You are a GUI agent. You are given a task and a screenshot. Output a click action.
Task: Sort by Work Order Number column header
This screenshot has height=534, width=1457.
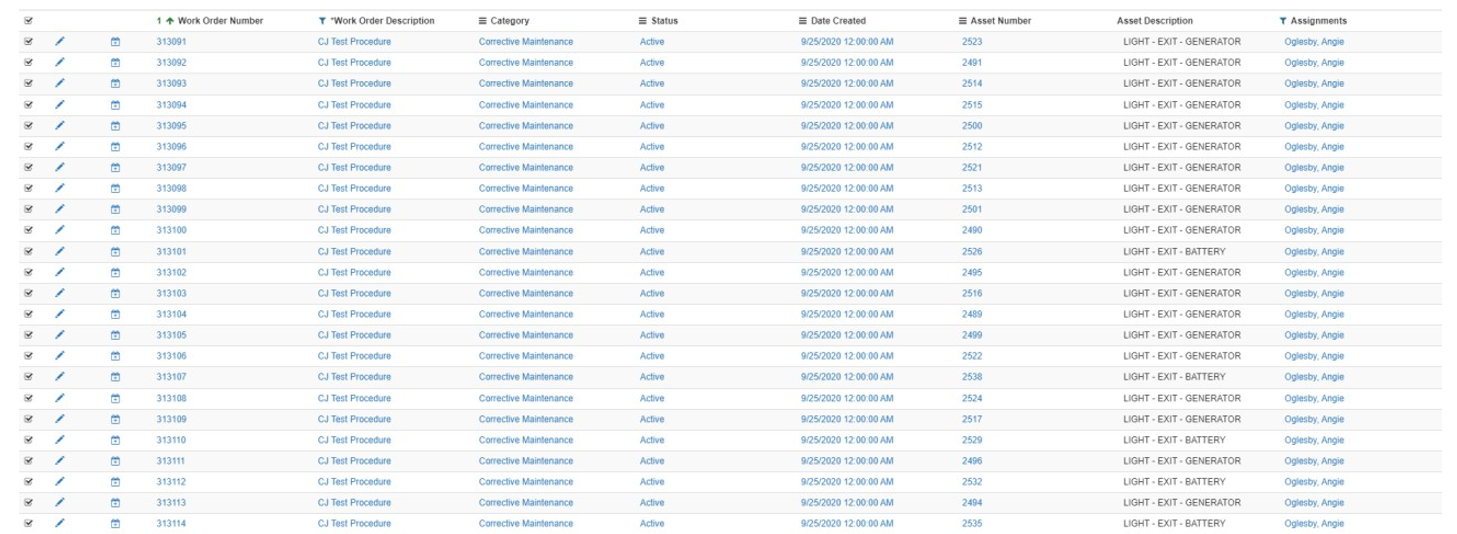(220, 21)
